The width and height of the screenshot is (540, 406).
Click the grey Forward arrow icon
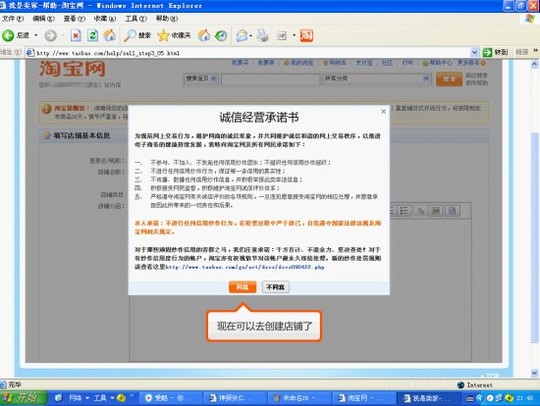click(51, 35)
